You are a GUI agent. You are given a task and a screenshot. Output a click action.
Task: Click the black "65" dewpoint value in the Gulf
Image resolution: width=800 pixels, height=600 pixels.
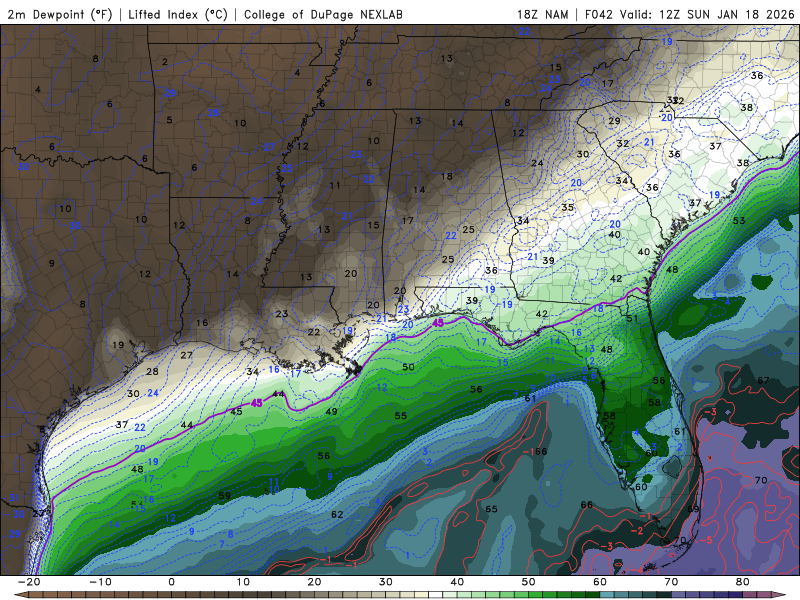[x=491, y=509]
